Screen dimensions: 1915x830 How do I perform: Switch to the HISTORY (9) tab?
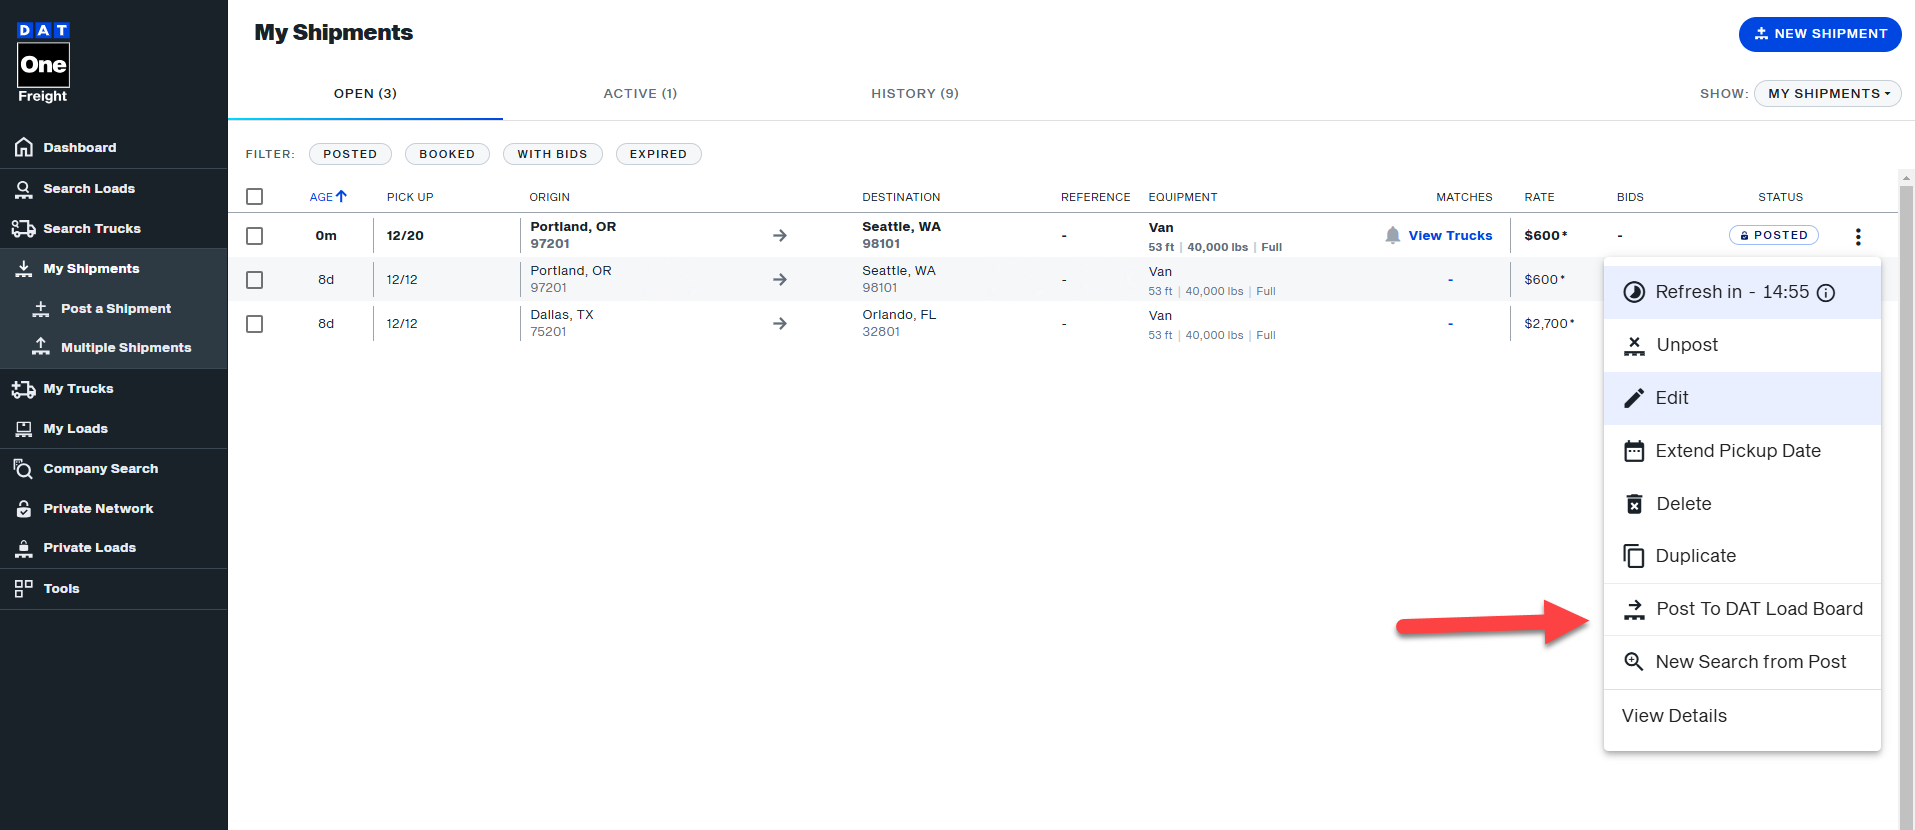[x=915, y=94]
